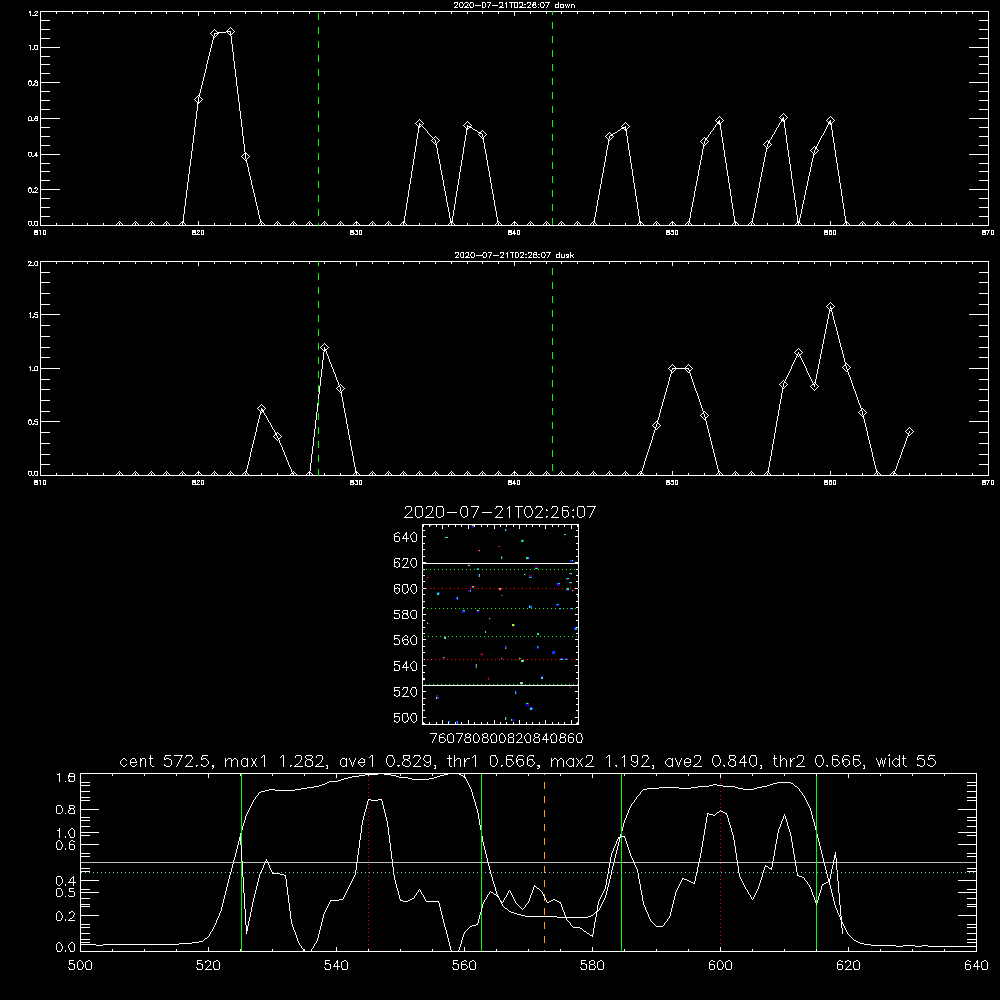The height and width of the screenshot is (1000, 1000).
Task: Select the image panel title '2020-07-21T02:26:07'
Action: coord(500,513)
